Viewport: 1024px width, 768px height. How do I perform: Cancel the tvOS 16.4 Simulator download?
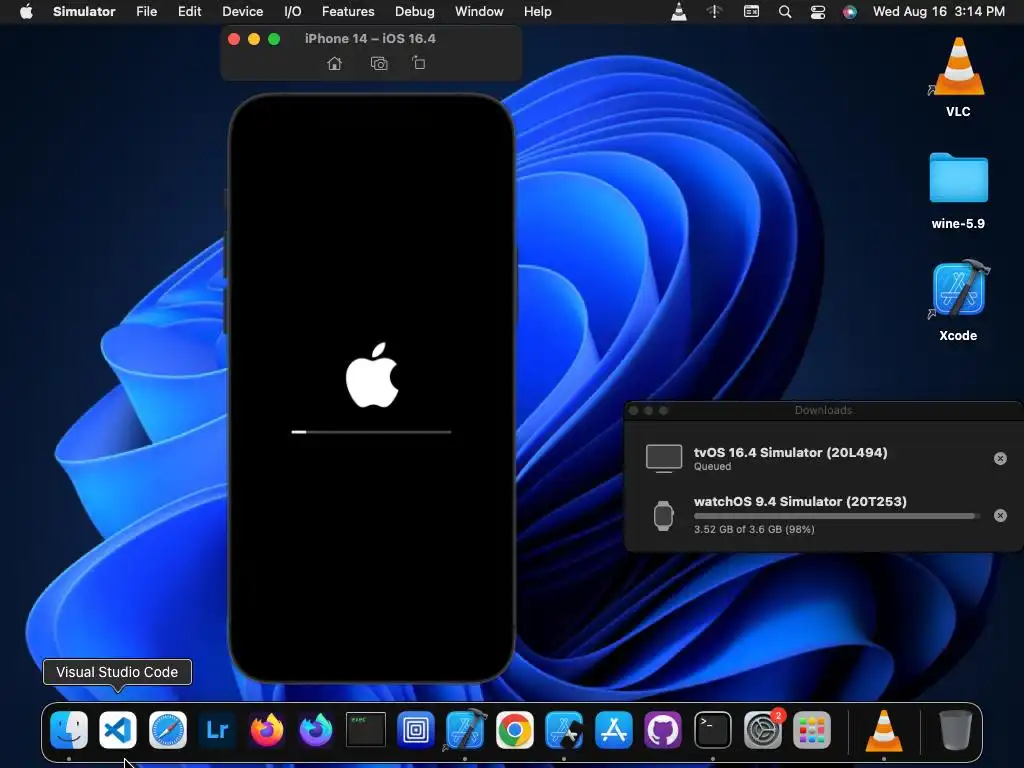1000,458
